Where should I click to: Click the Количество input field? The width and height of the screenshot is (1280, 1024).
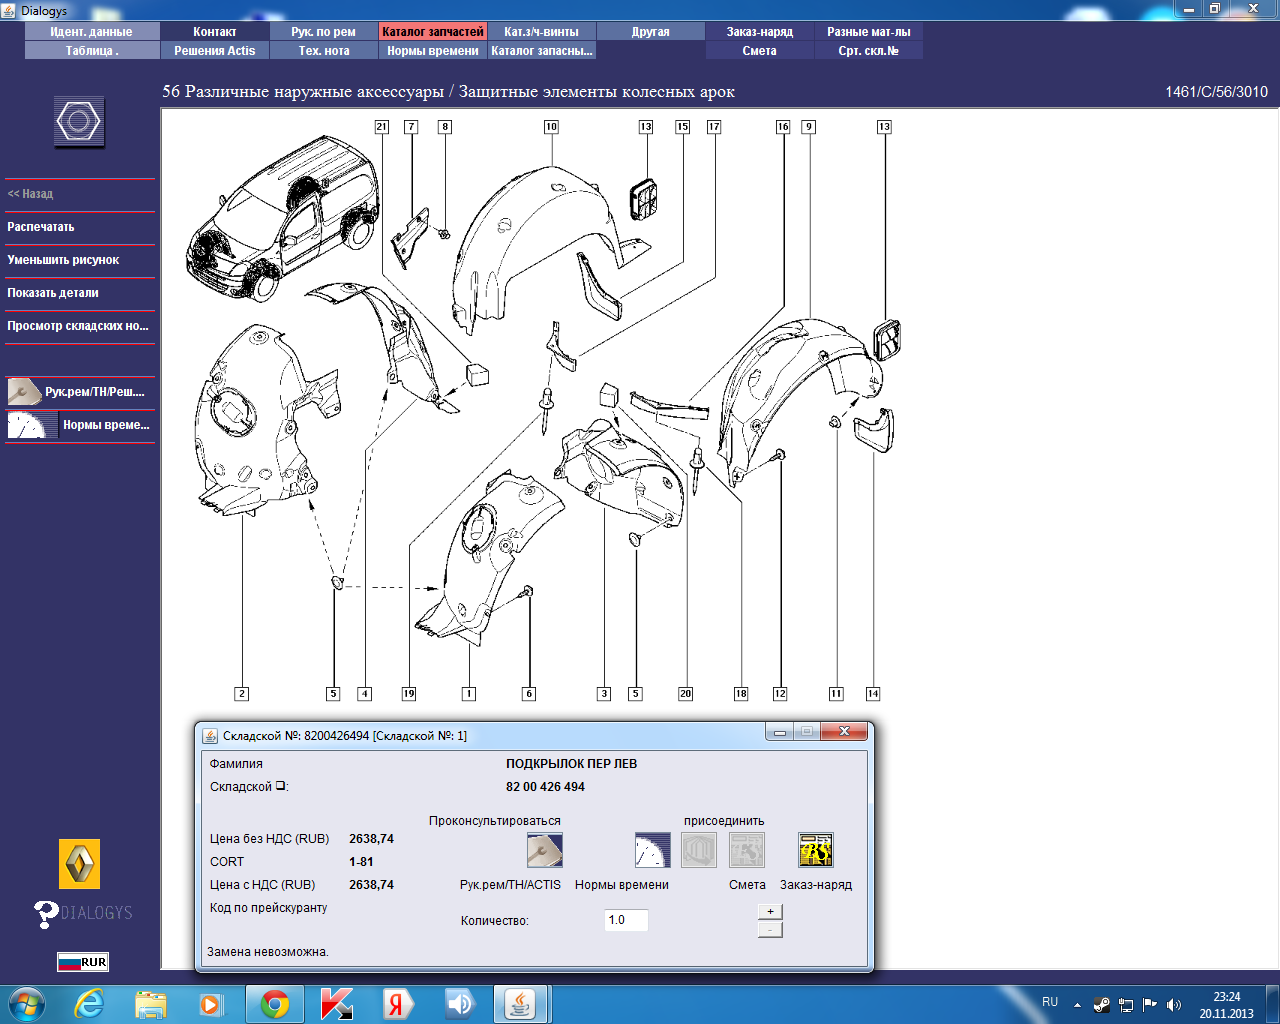(x=626, y=920)
